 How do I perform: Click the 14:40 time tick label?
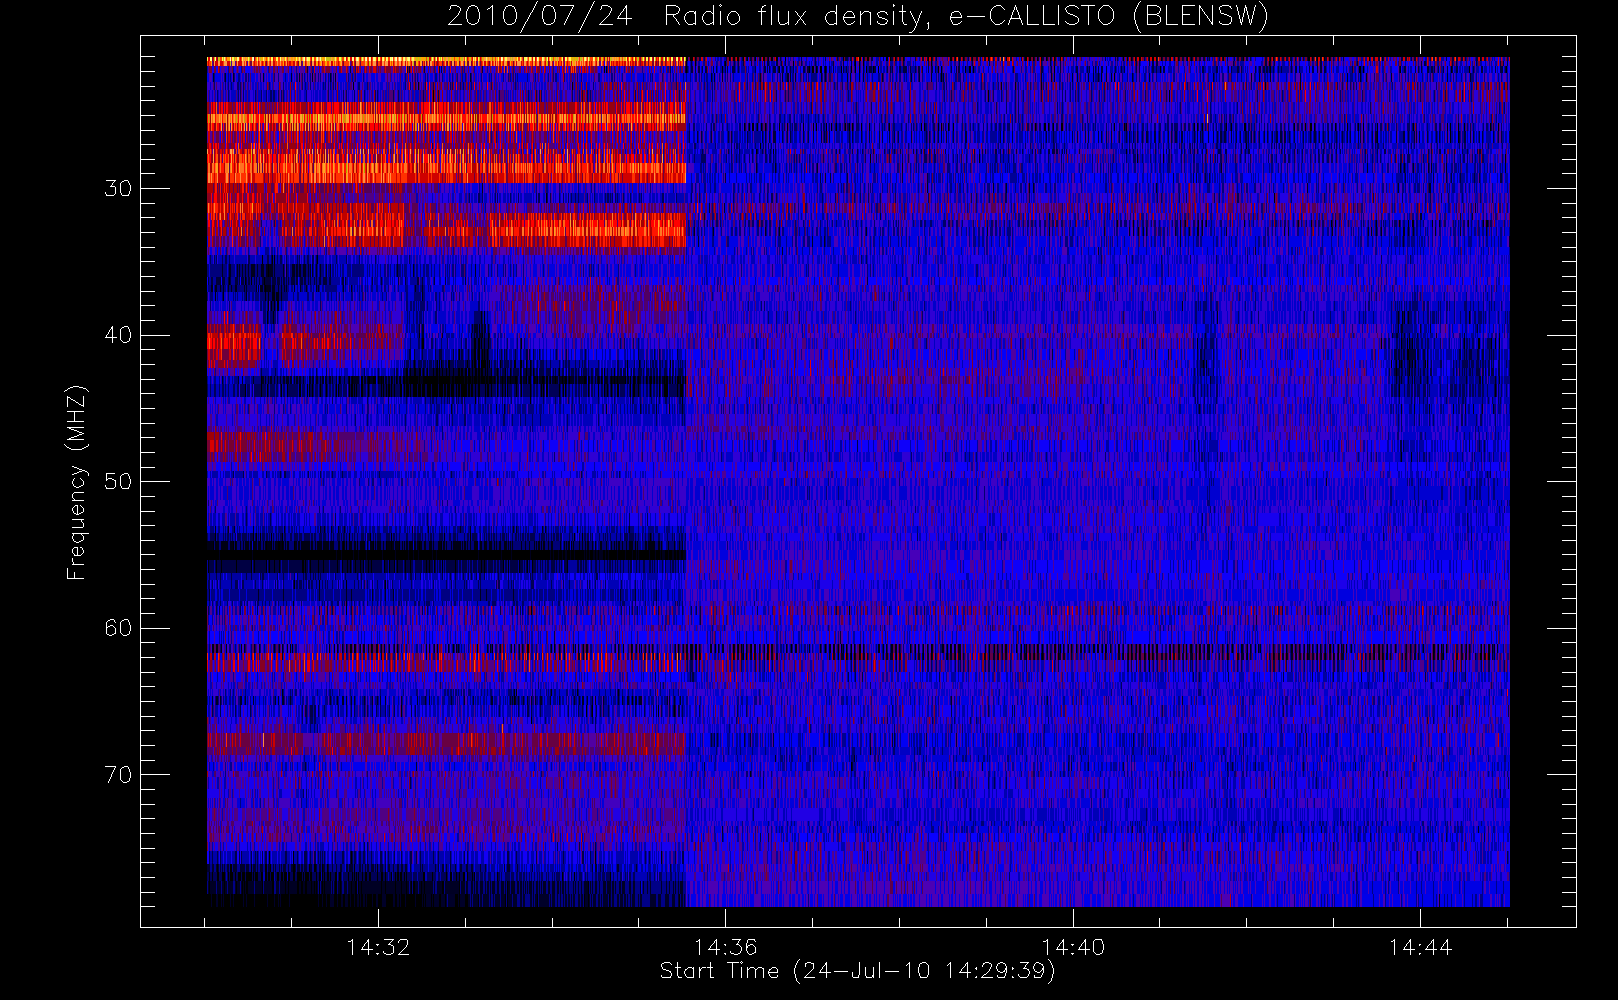pos(1073,947)
